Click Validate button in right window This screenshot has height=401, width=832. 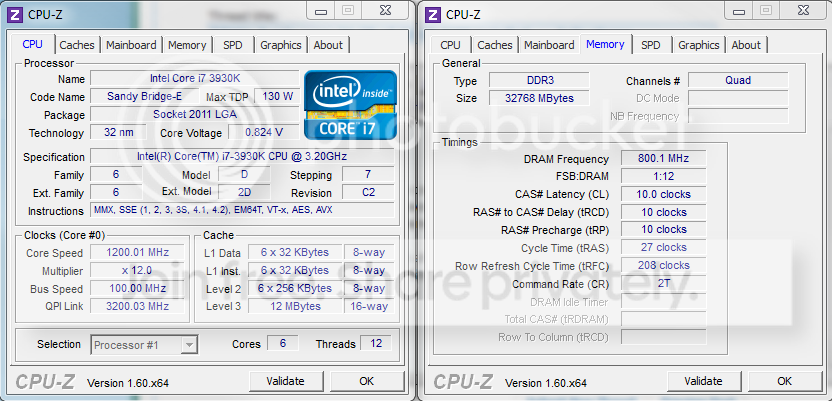tap(704, 381)
